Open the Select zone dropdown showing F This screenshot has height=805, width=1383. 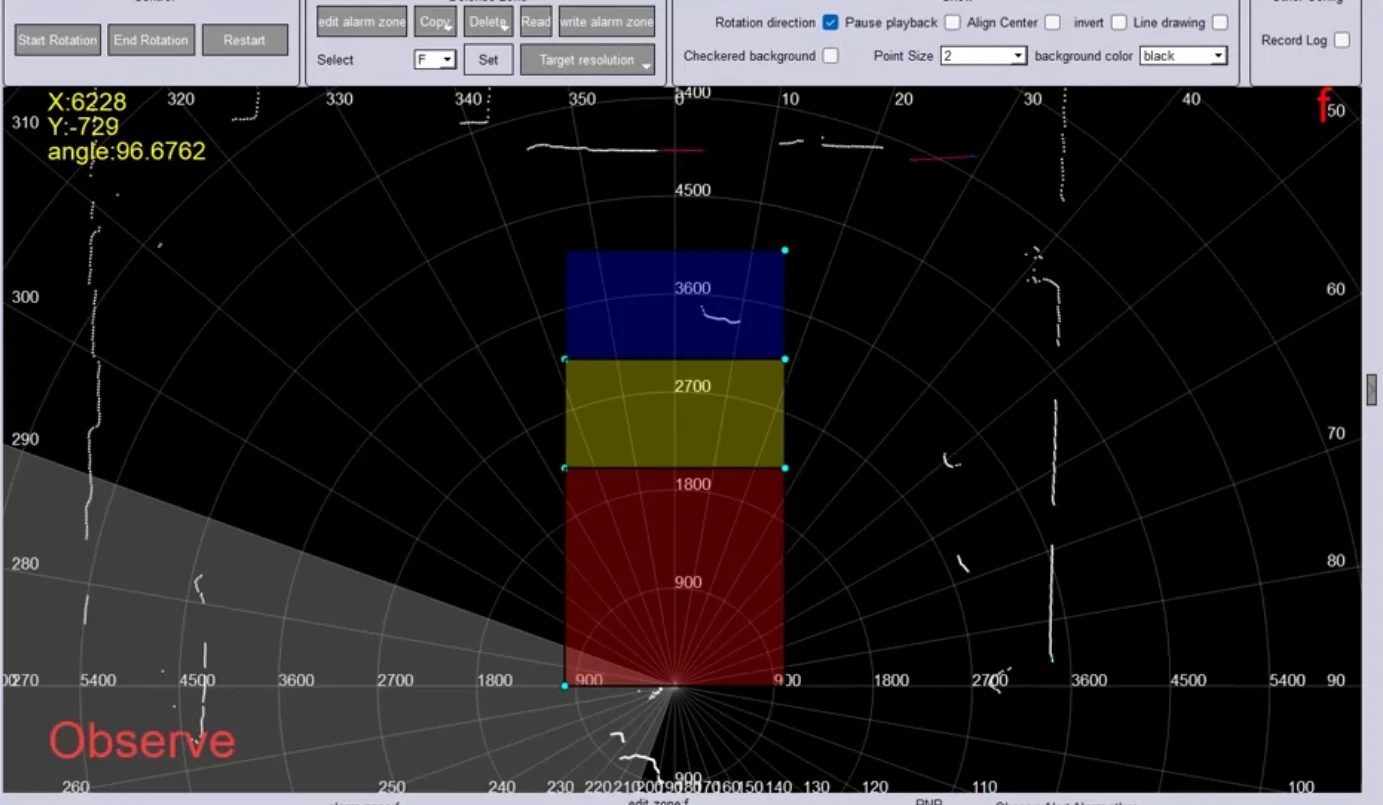point(435,60)
